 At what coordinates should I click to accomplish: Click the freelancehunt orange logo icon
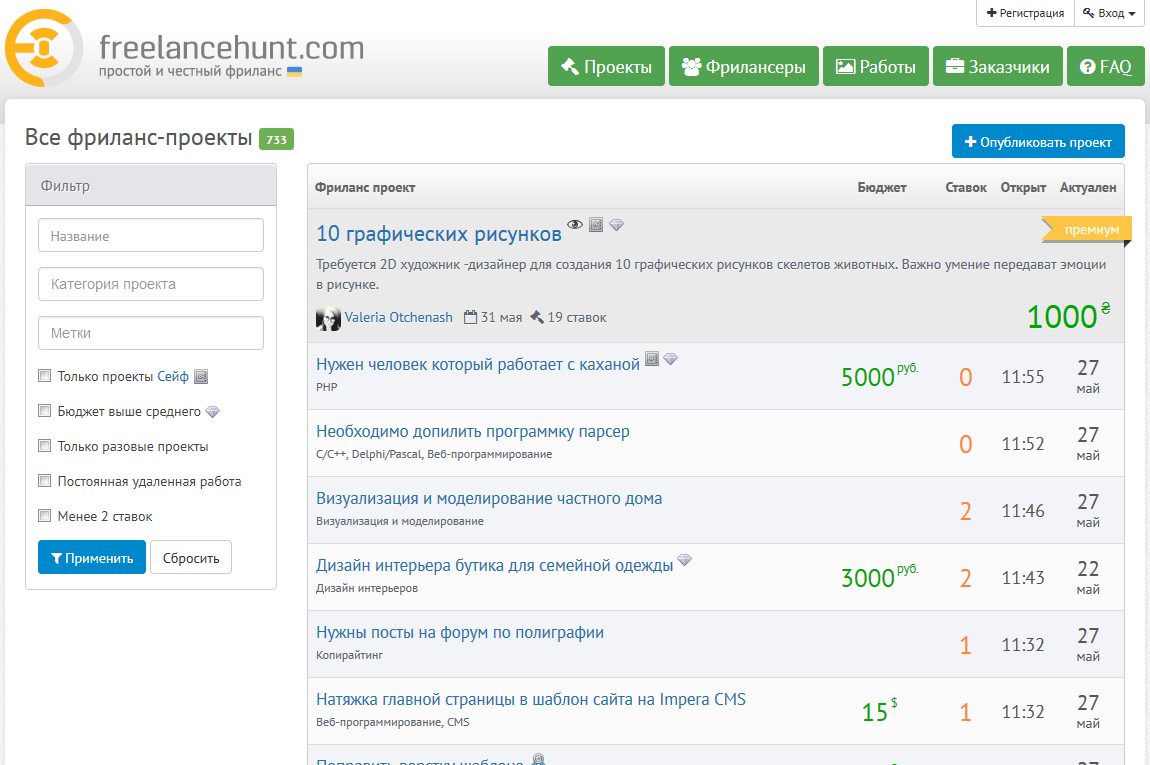[44, 49]
